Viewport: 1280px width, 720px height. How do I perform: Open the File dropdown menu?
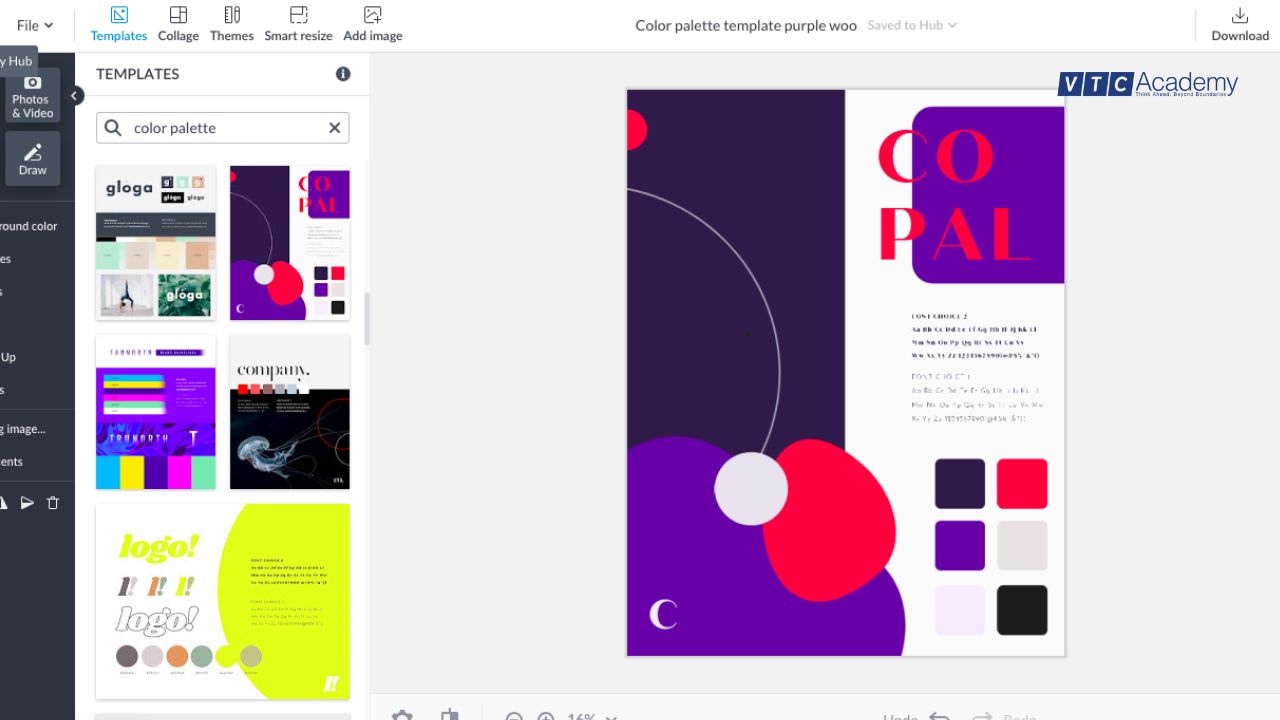tap(35, 25)
